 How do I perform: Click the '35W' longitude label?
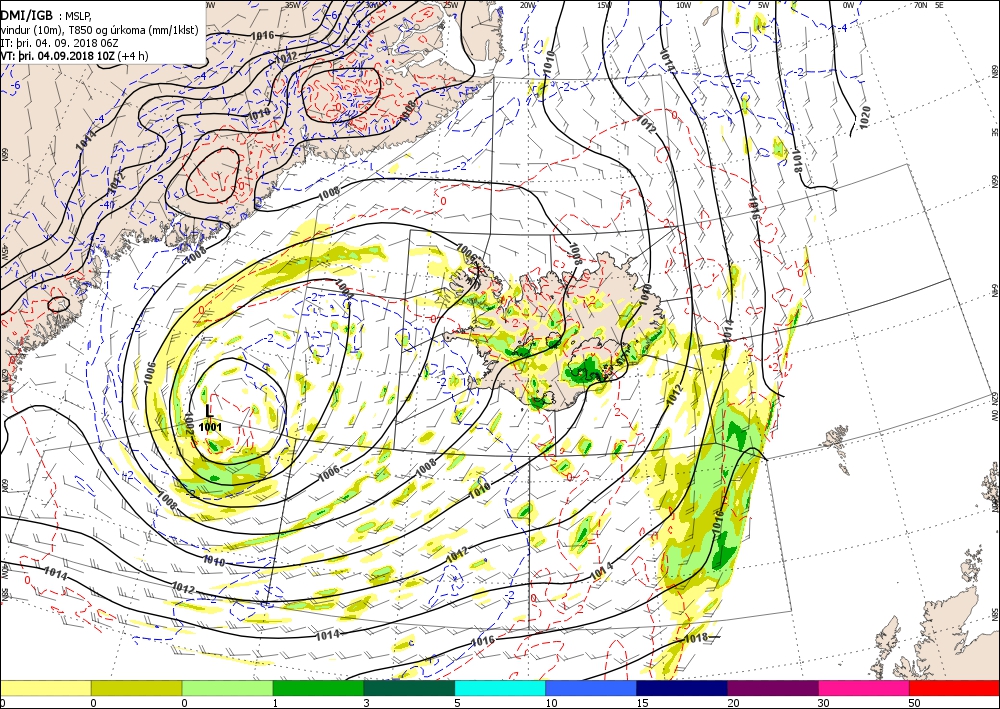(292, 4)
